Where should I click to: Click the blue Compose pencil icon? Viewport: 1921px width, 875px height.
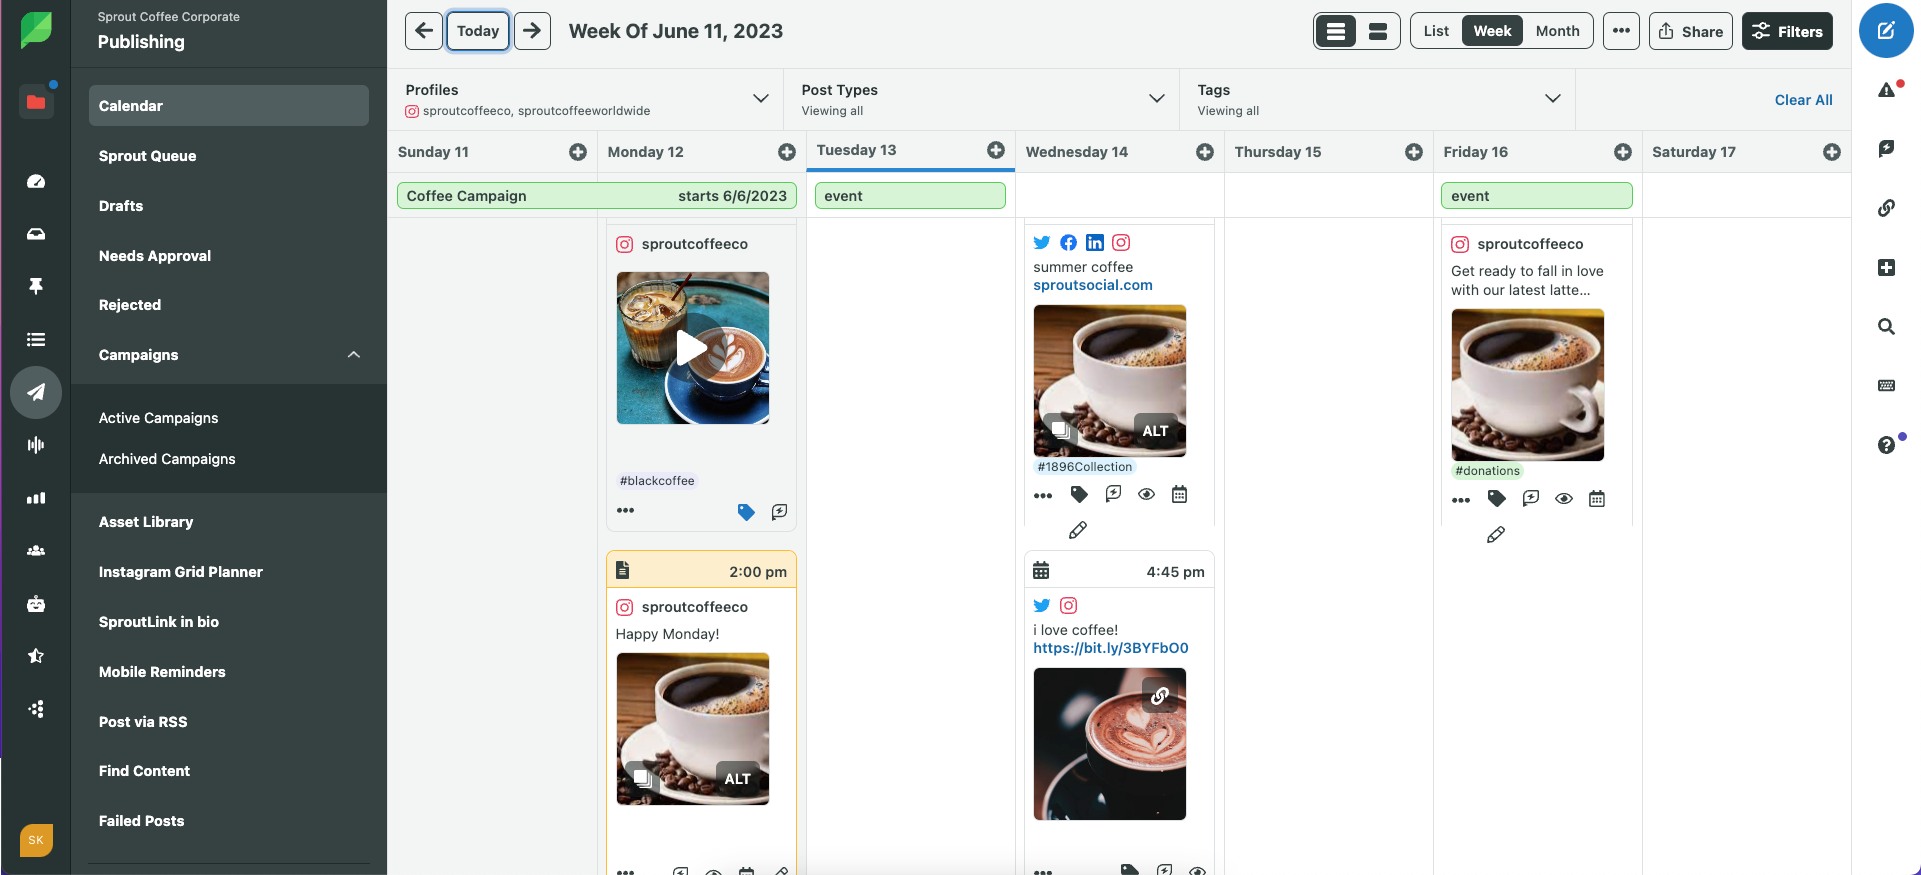1885,31
